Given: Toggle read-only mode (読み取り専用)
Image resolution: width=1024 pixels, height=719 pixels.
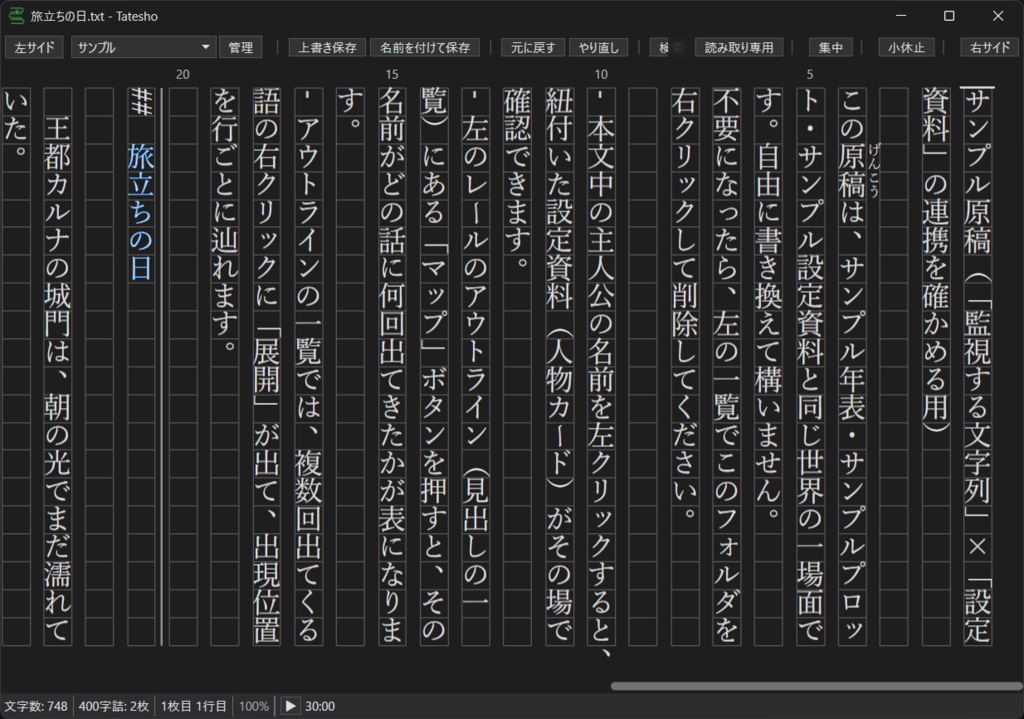Looking at the screenshot, I should (x=739, y=48).
